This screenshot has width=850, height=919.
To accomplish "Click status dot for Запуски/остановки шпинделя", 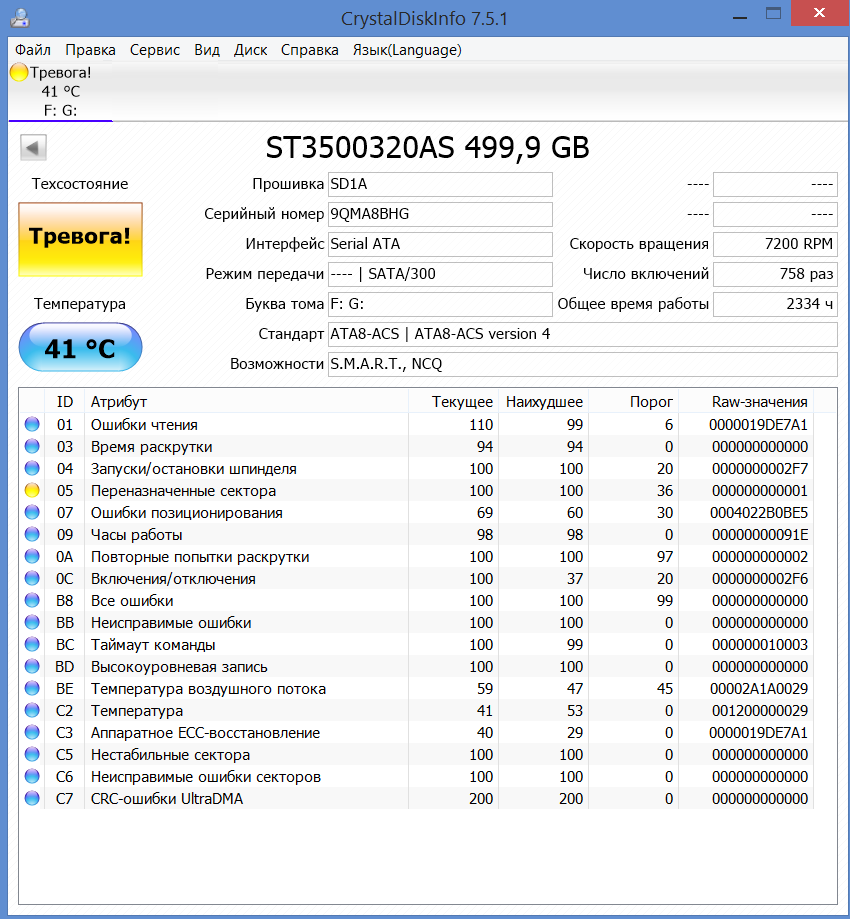I will tap(32, 468).
